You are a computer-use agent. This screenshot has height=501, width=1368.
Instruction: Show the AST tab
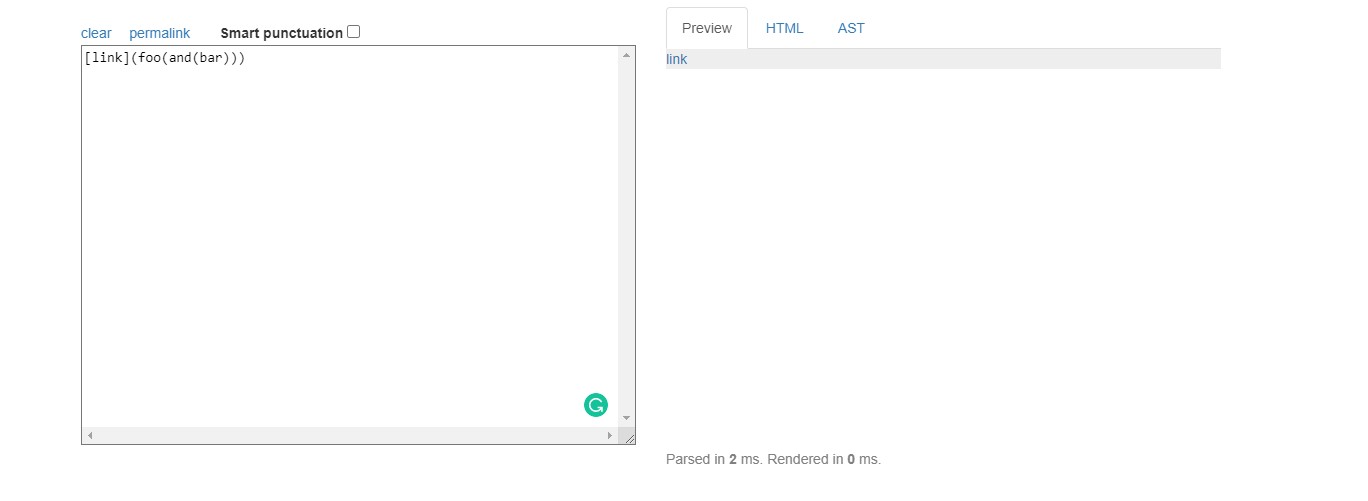tap(851, 28)
